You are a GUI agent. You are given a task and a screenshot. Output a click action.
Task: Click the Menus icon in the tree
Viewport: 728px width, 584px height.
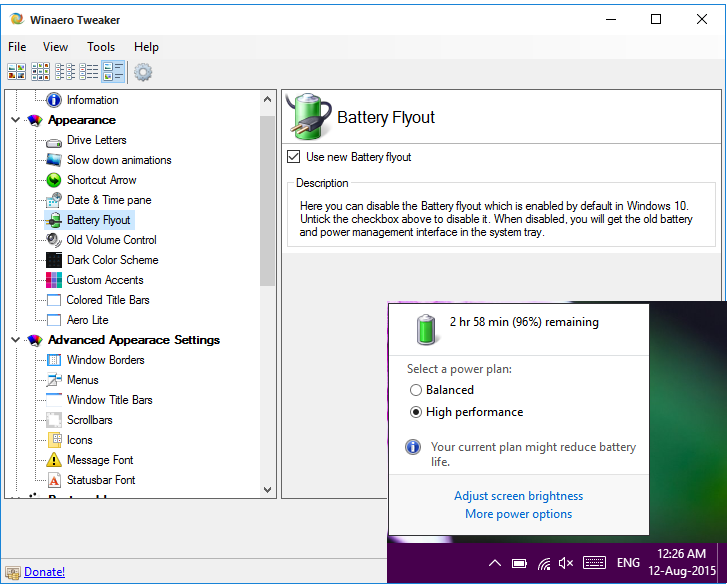coord(54,380)
